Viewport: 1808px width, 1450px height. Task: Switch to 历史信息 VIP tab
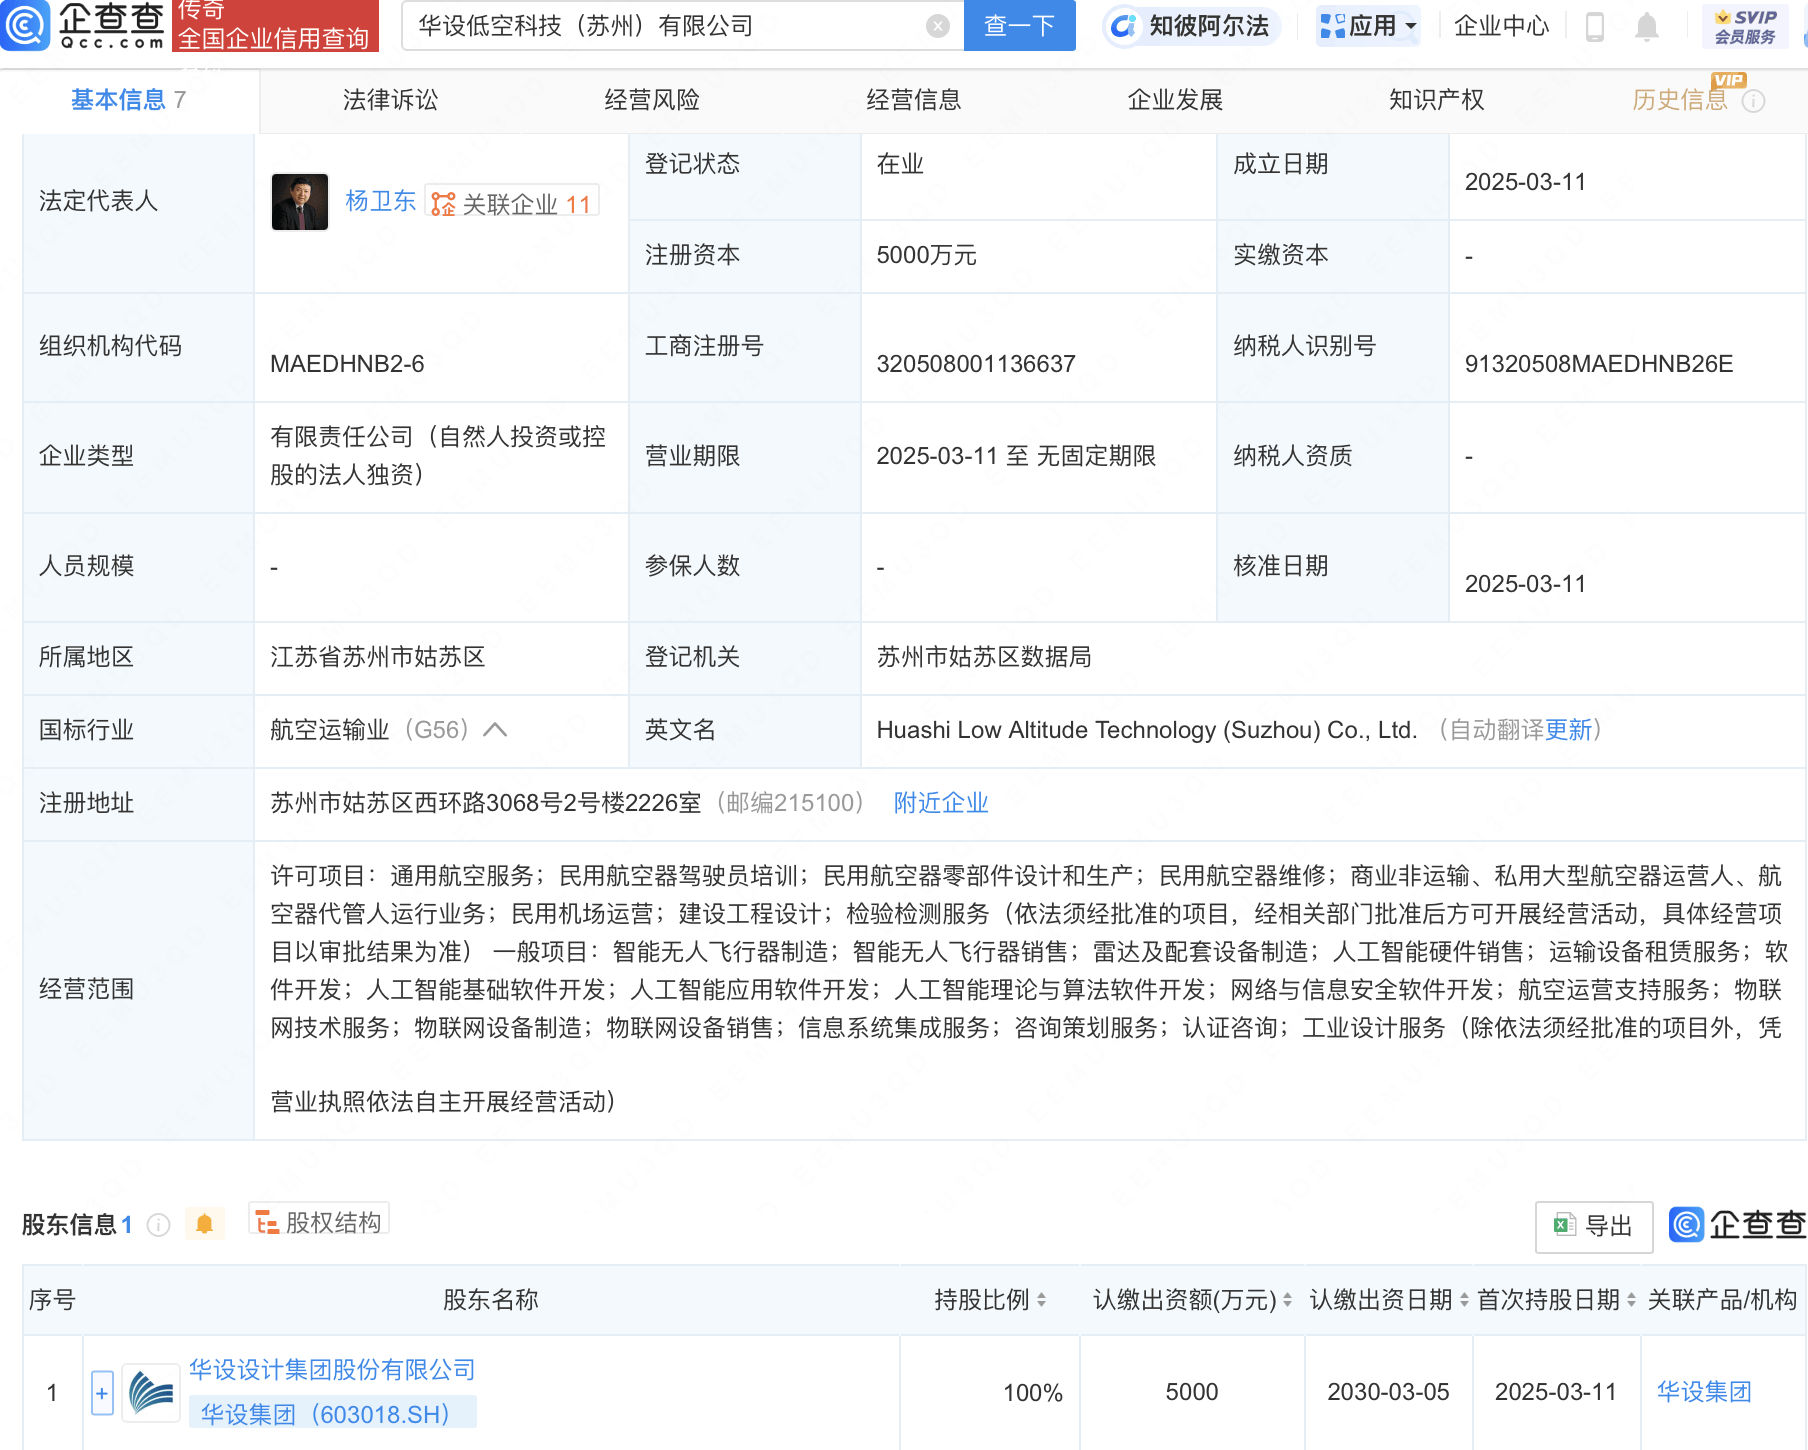click(1680, 100)
